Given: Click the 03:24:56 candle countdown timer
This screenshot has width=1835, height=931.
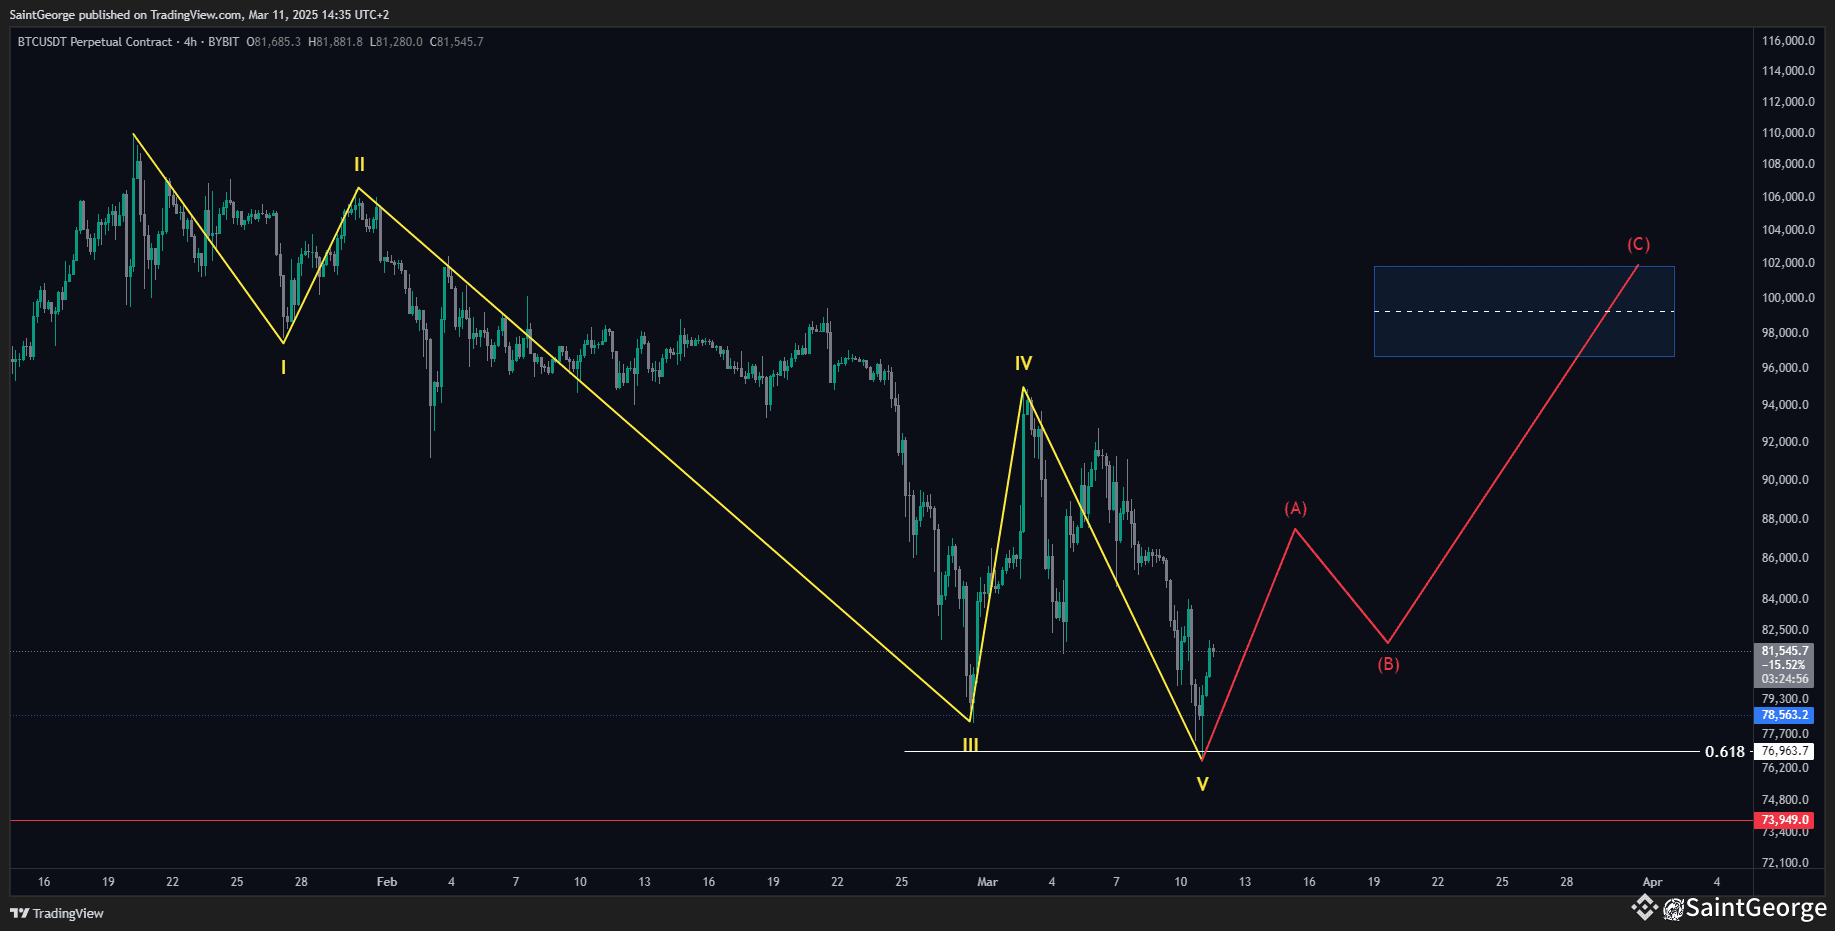Looking at the screenshot, I should [1785, 679].
